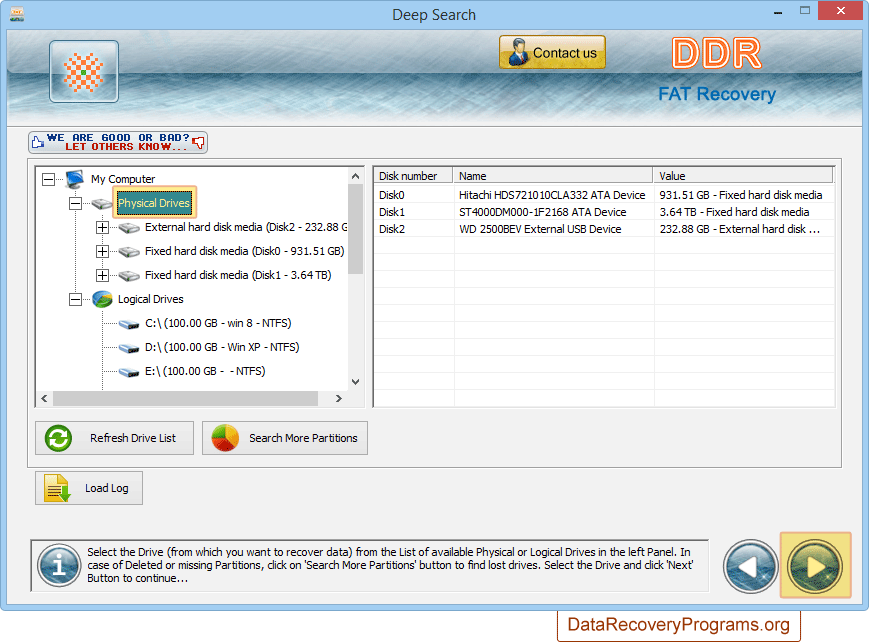Expand Fixed hard disk media Disk1 node
The width and height of the screenshot is (869, 642).
pos(102,275)
